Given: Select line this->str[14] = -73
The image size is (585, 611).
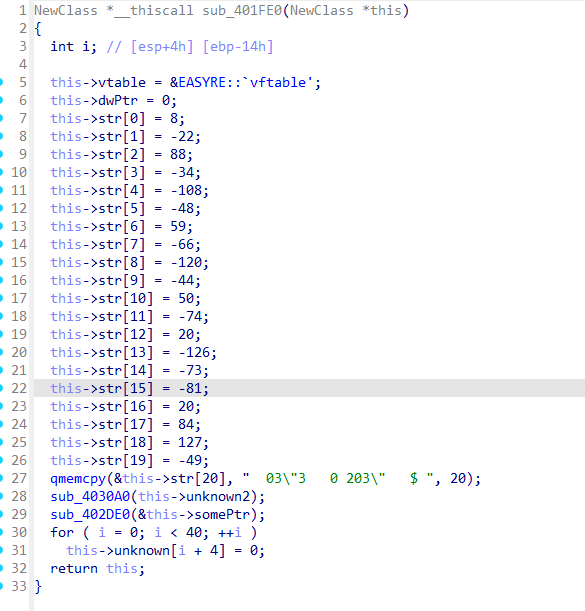Looking at the screenshot, I should click(x=129, y=370).
